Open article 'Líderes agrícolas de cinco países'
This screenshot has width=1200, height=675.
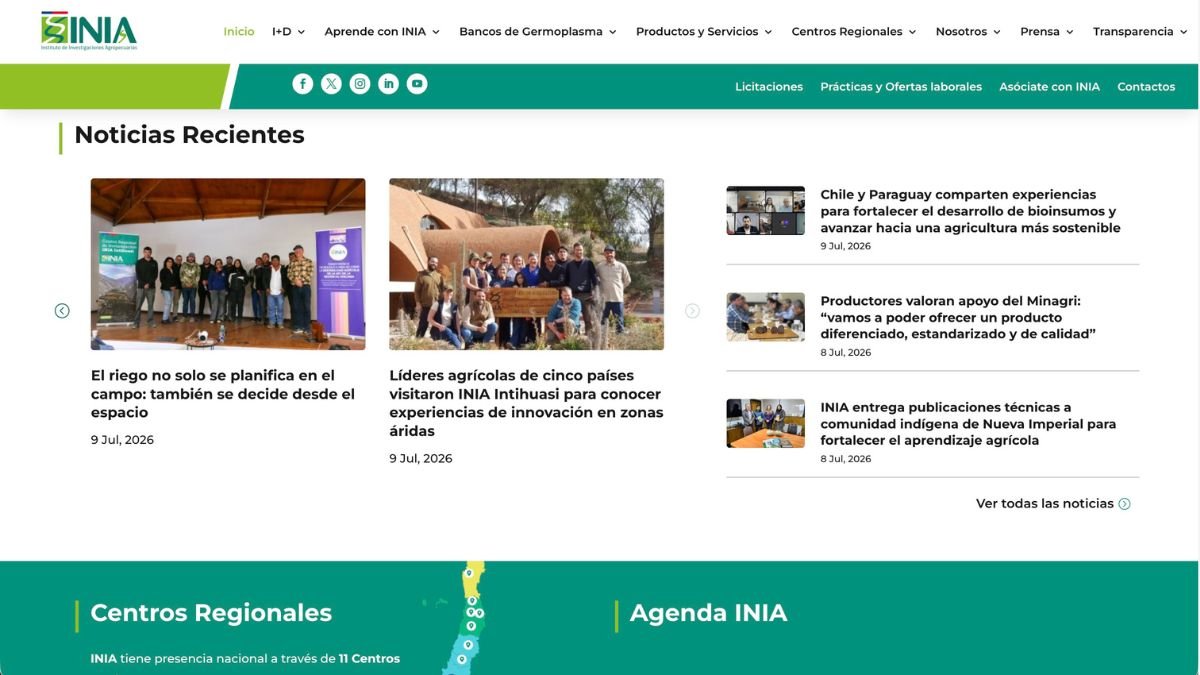526,403
